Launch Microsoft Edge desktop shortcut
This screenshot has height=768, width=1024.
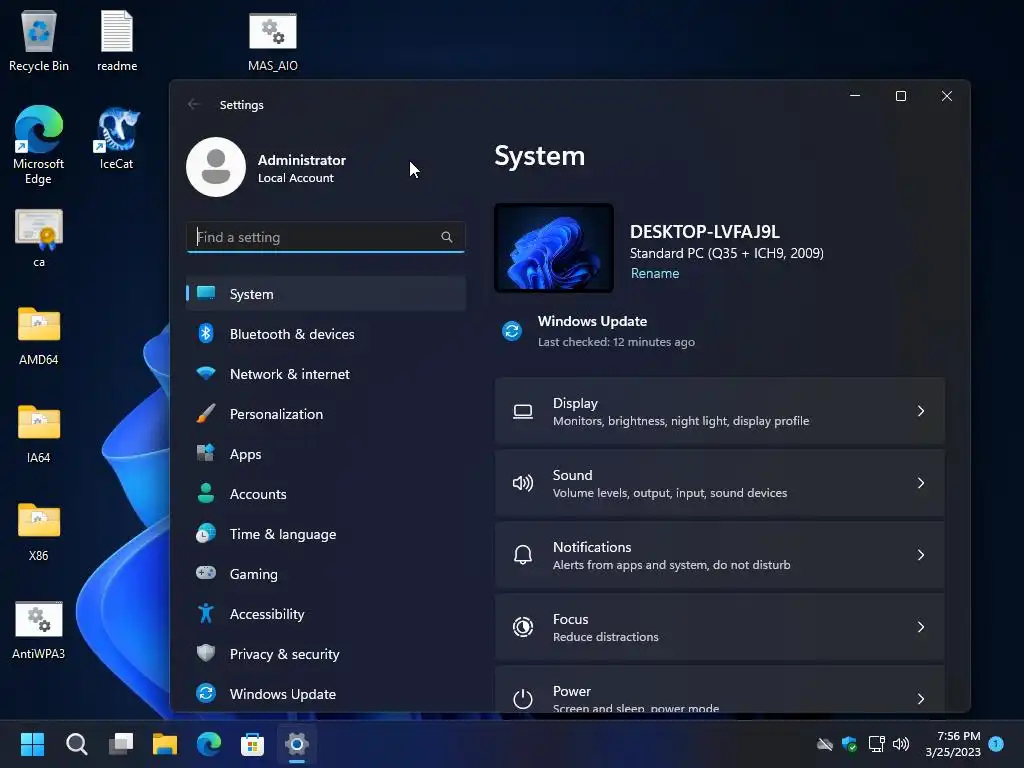coord(39,145)
